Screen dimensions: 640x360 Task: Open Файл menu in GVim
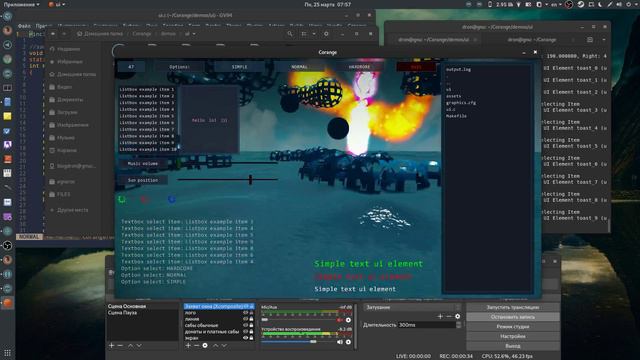(24, 26)
